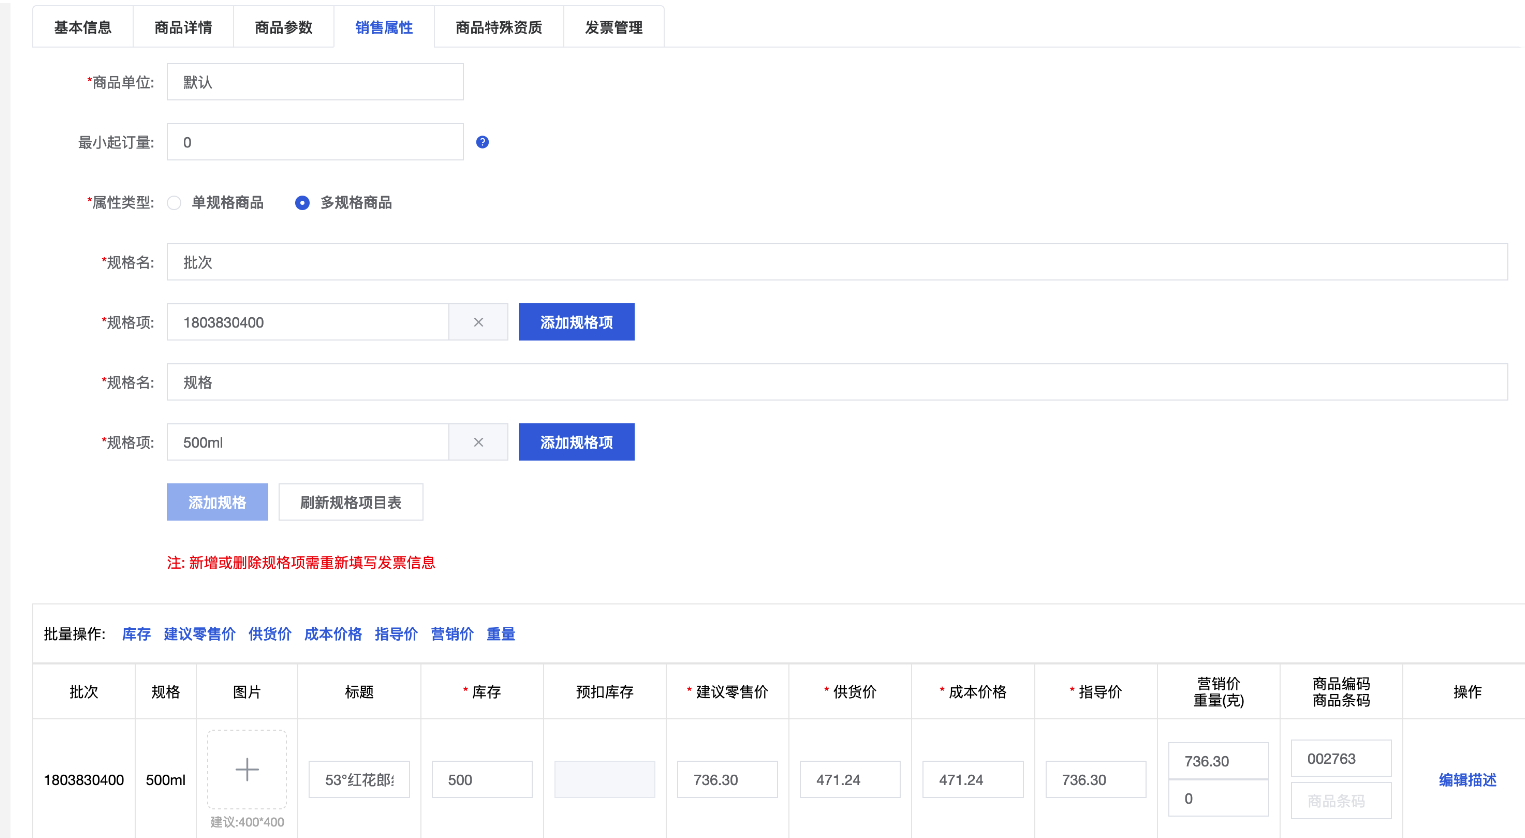Click batch operation 库存 link
This screenshot has height=838, width=1525.
tap(136, 634)
